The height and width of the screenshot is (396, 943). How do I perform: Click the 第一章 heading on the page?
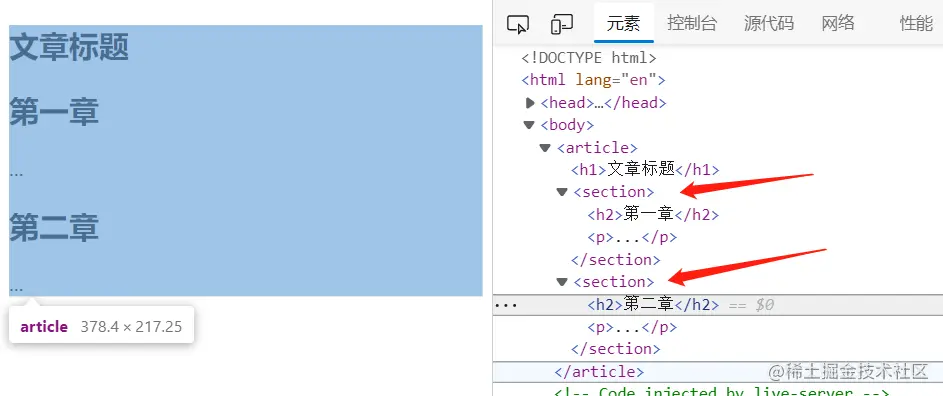(x=54, y=113)
